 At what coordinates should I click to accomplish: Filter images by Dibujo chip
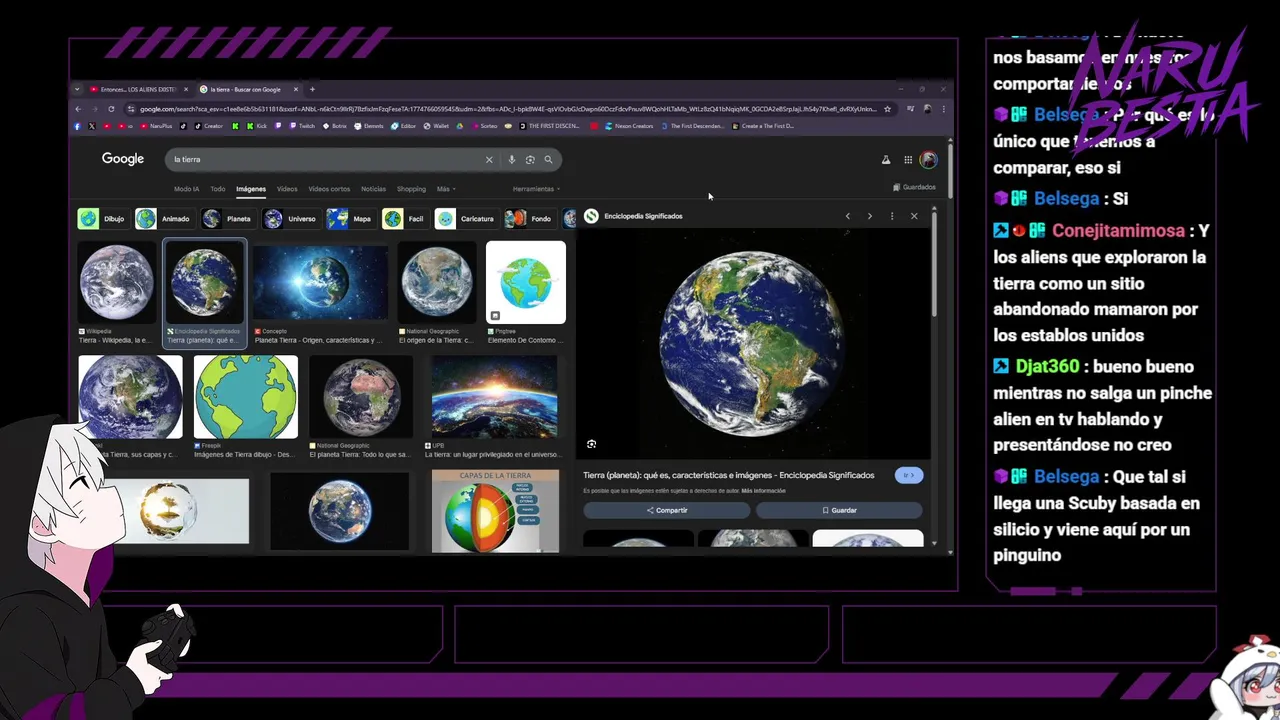point(102,219)
